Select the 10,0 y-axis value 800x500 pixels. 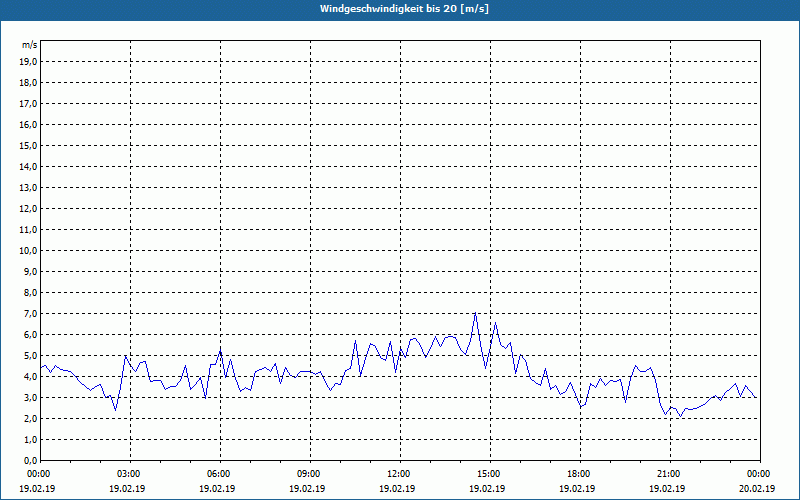point(29,251)
